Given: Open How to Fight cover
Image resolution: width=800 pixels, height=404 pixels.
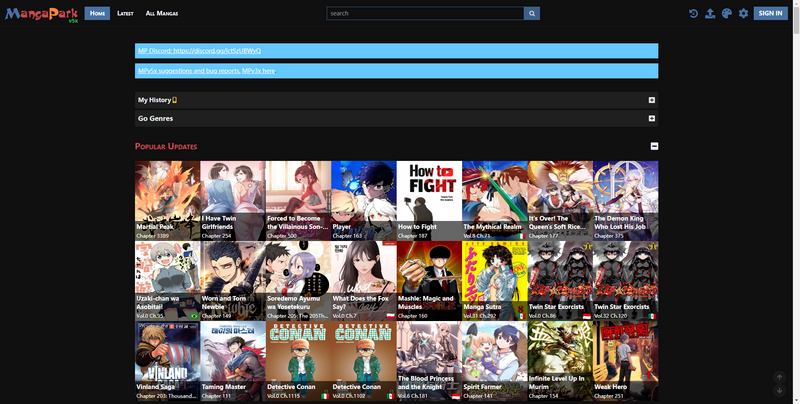Looking at the screenshot, I should click(x=429, y=200).
